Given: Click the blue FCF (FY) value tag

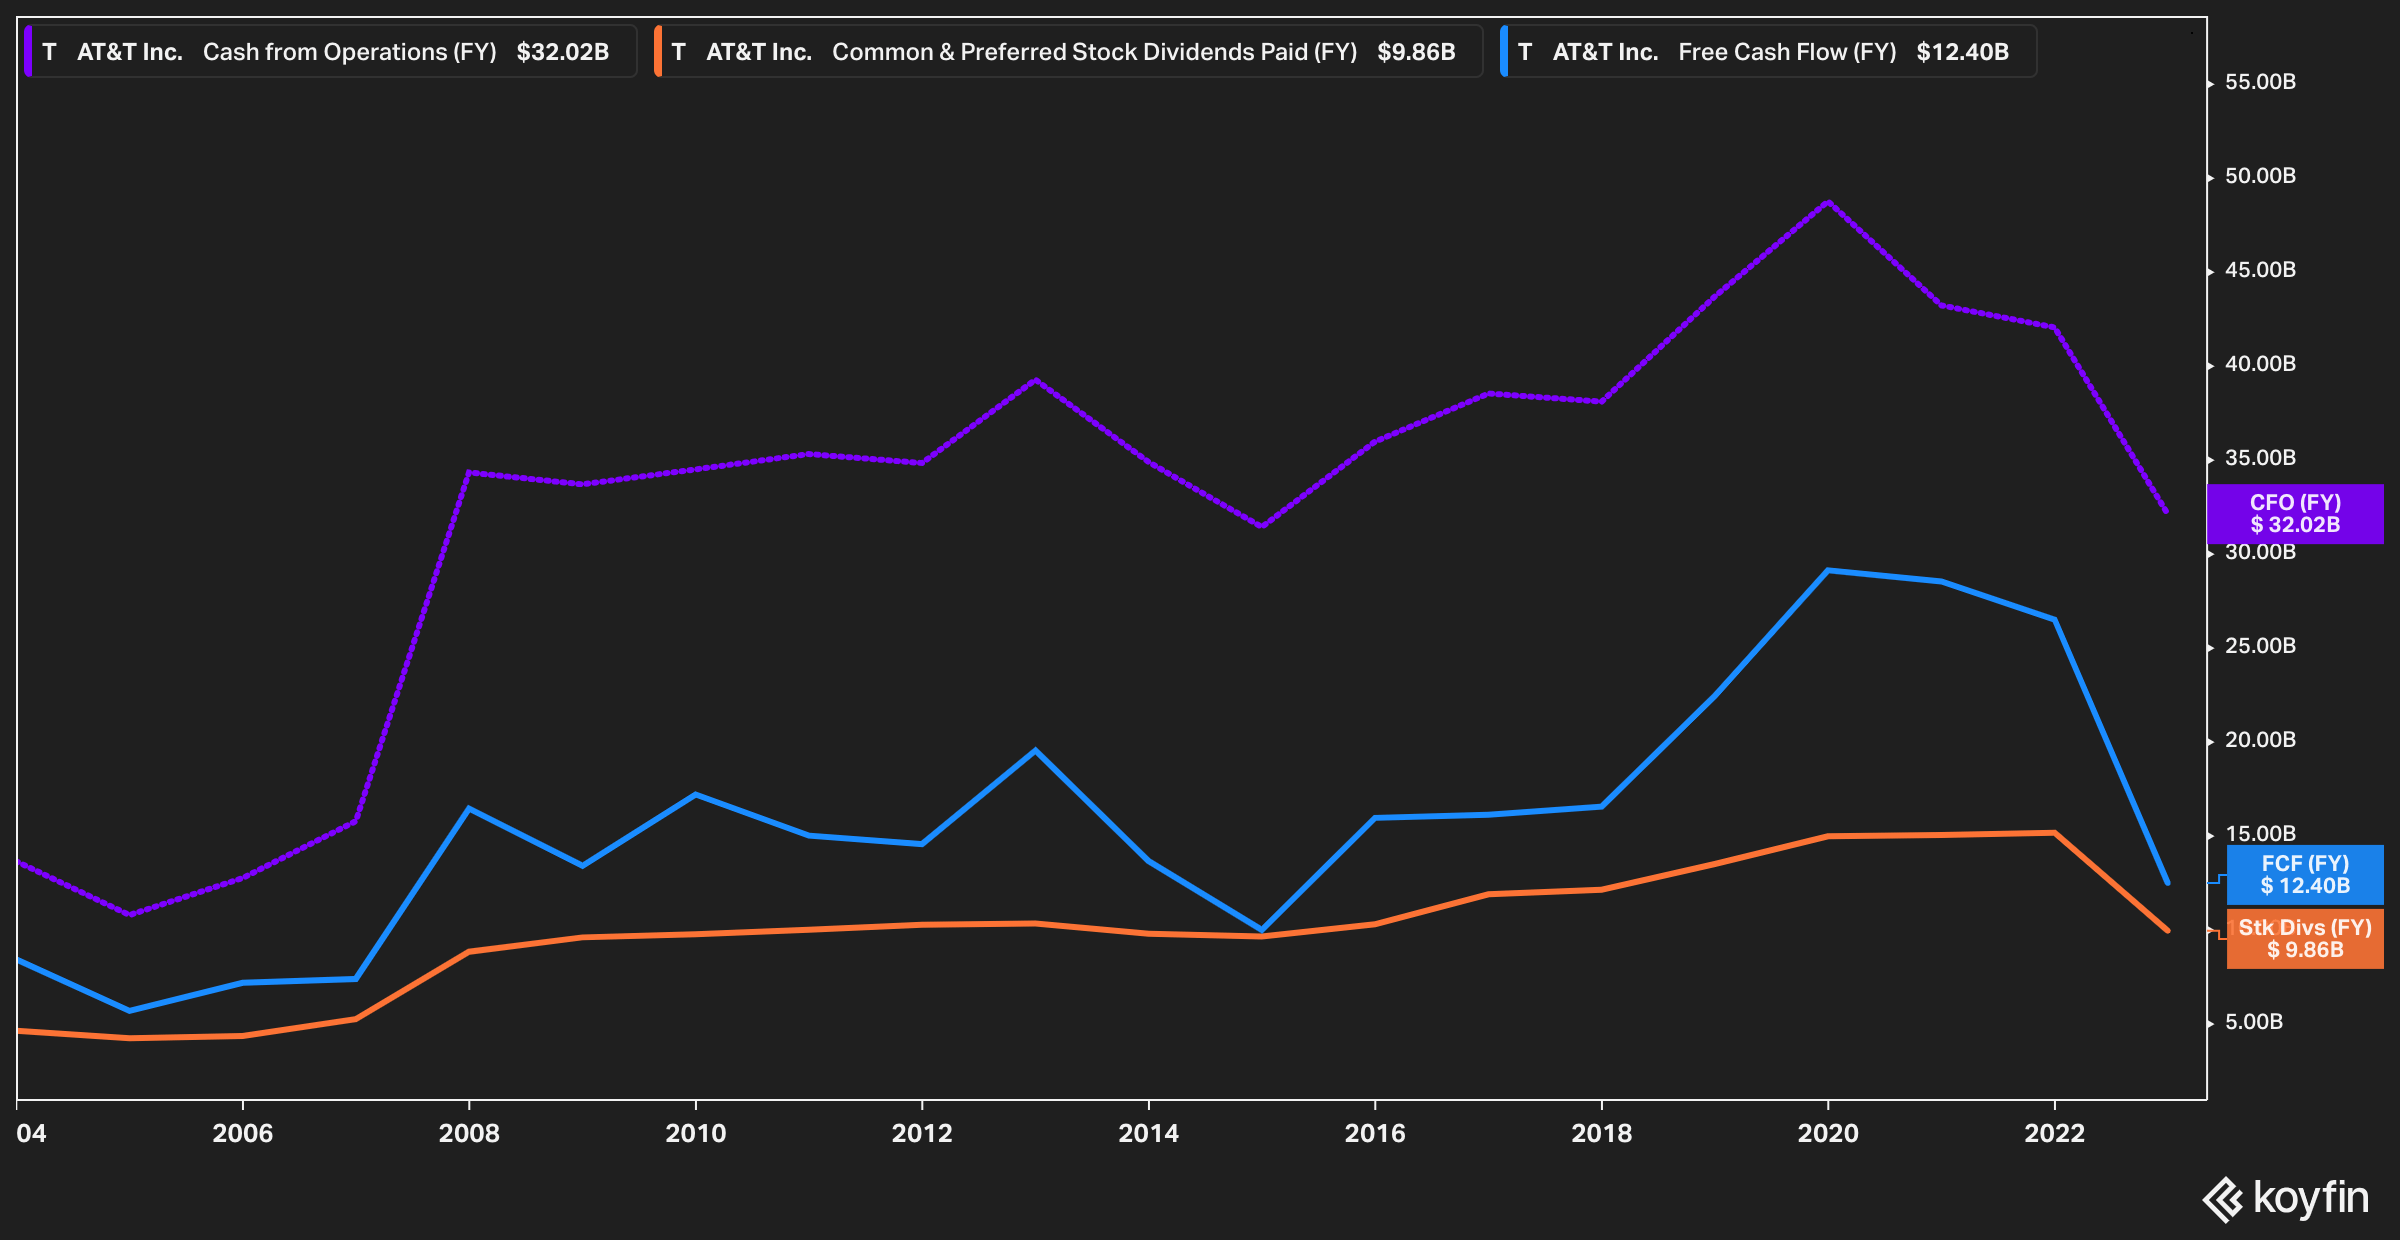Looking at the screenshot, I should coord(2305,875).
